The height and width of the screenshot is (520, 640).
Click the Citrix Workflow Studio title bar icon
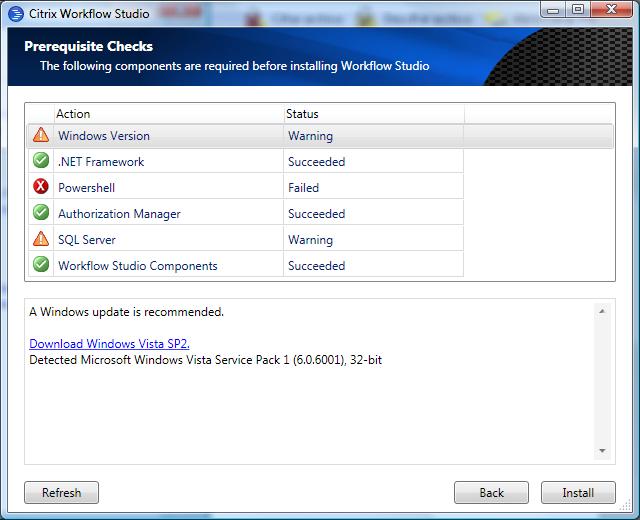tap(16, 14)
